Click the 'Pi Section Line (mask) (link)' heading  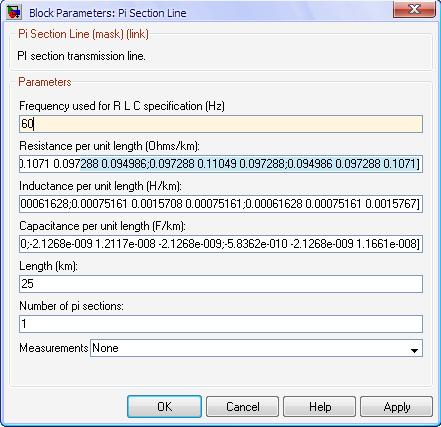tap(83, 34)
